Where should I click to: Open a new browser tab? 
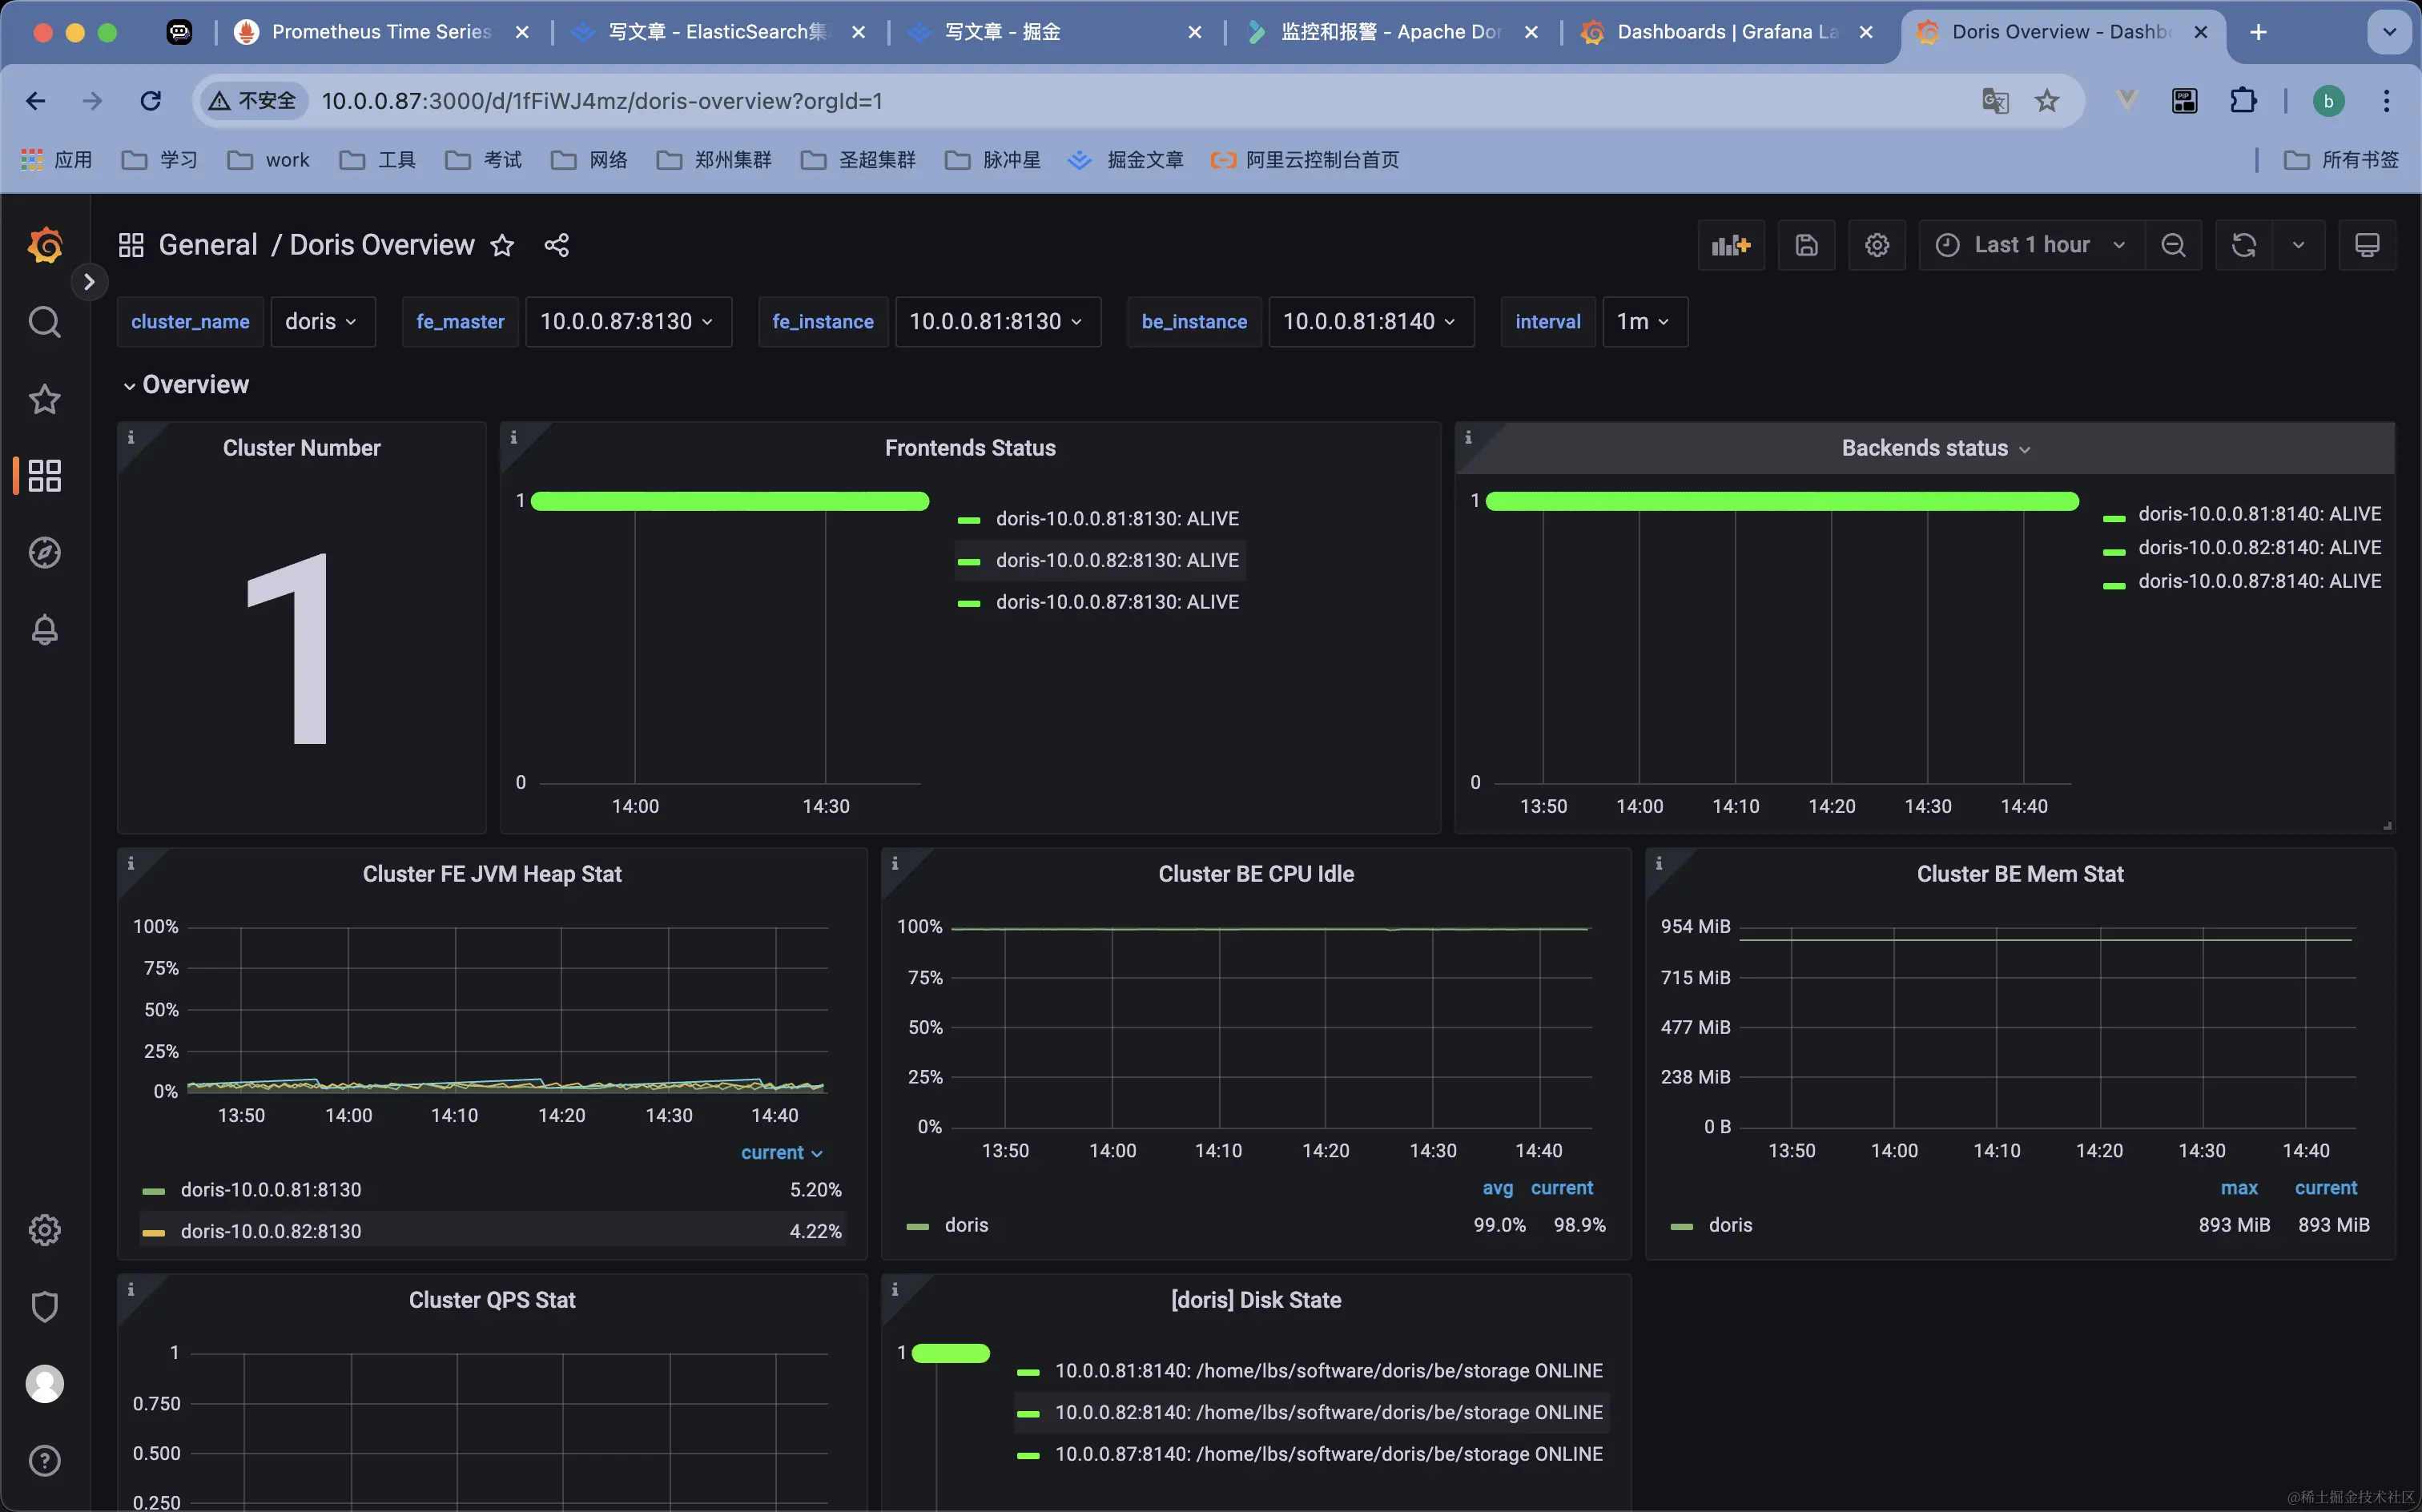(x=2258, y=32)
